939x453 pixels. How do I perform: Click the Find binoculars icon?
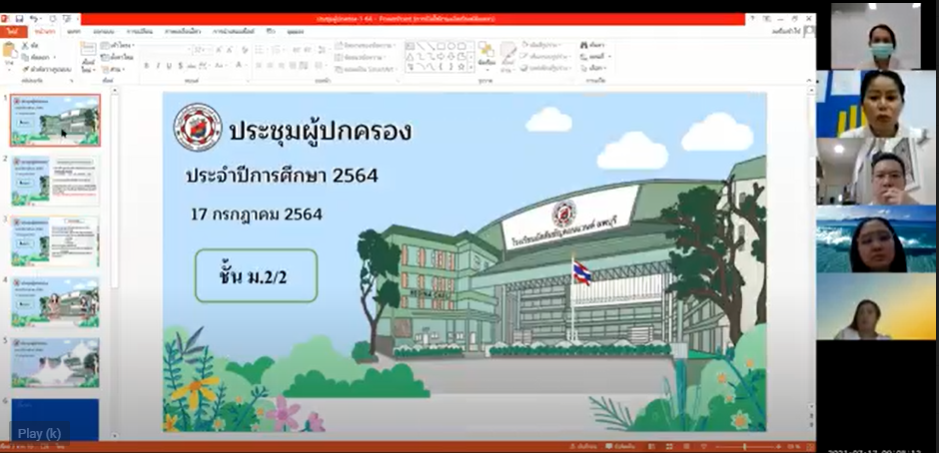click(584, 46)
